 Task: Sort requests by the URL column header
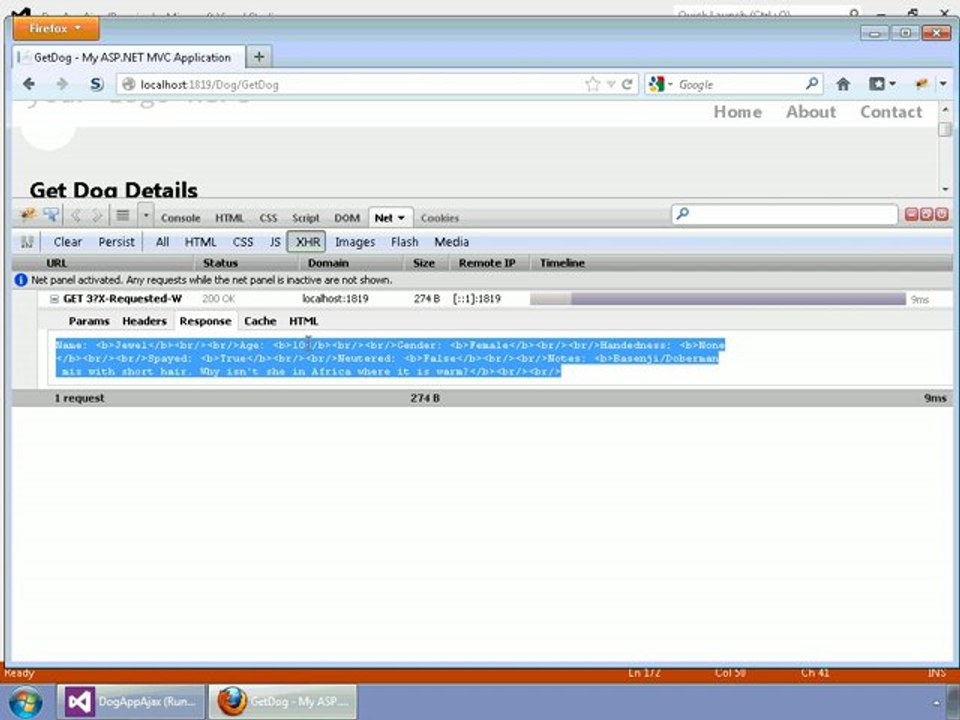pyautogui.click(x=103, y=263)
